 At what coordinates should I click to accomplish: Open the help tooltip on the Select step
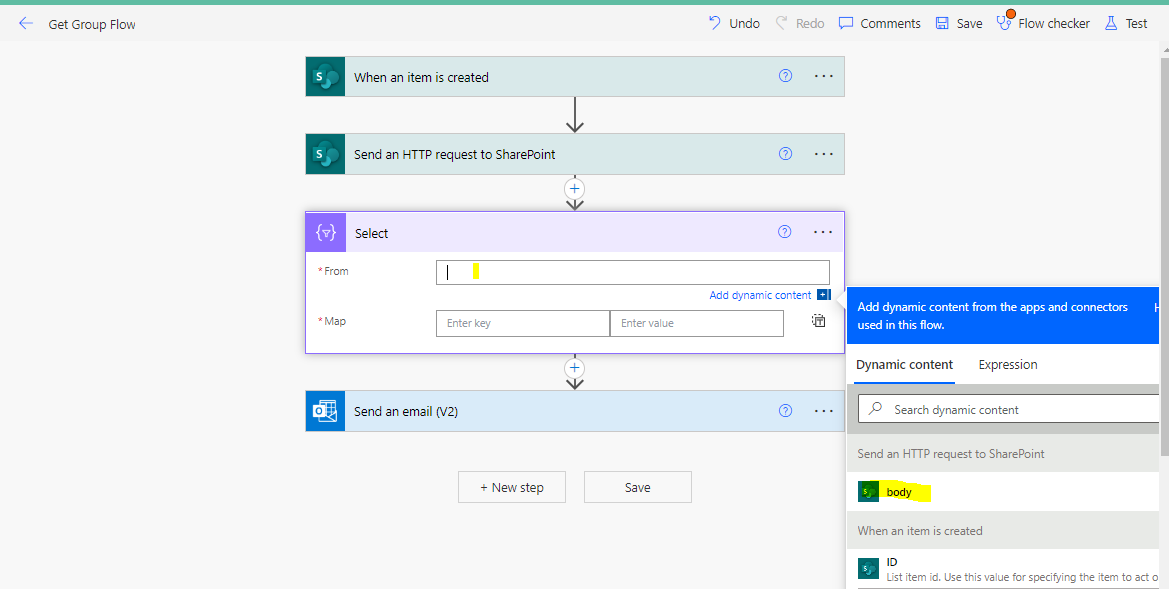tap(784, 231)
